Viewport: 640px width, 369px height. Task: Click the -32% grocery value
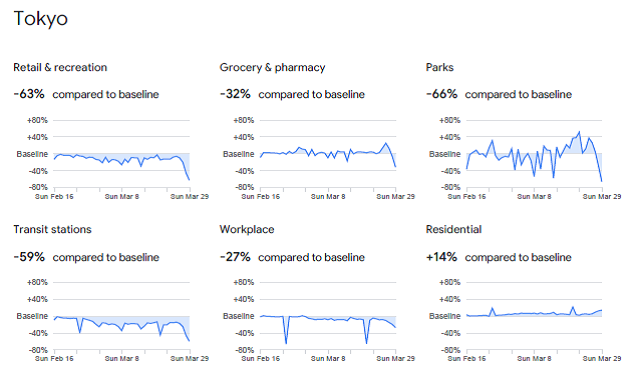pos(235,94)
